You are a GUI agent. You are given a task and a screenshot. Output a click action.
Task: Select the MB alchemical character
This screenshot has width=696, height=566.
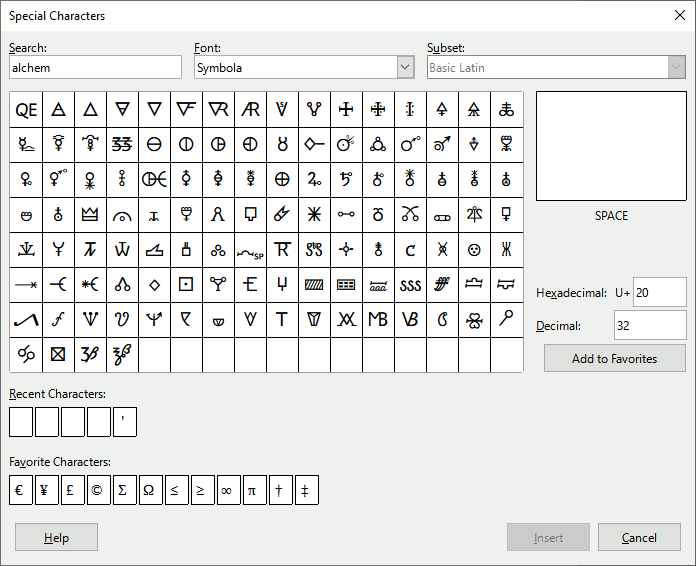(378, 320)
